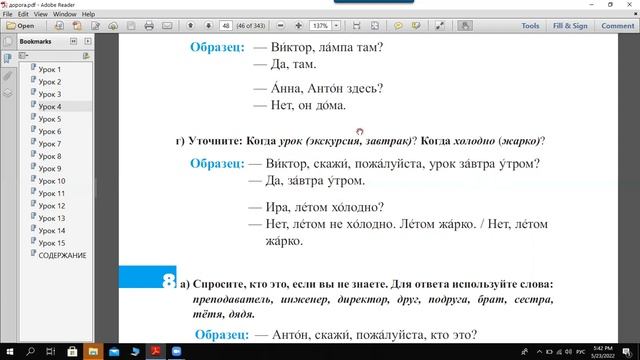Click the Save to cloud icon

(x=113, y=26)
